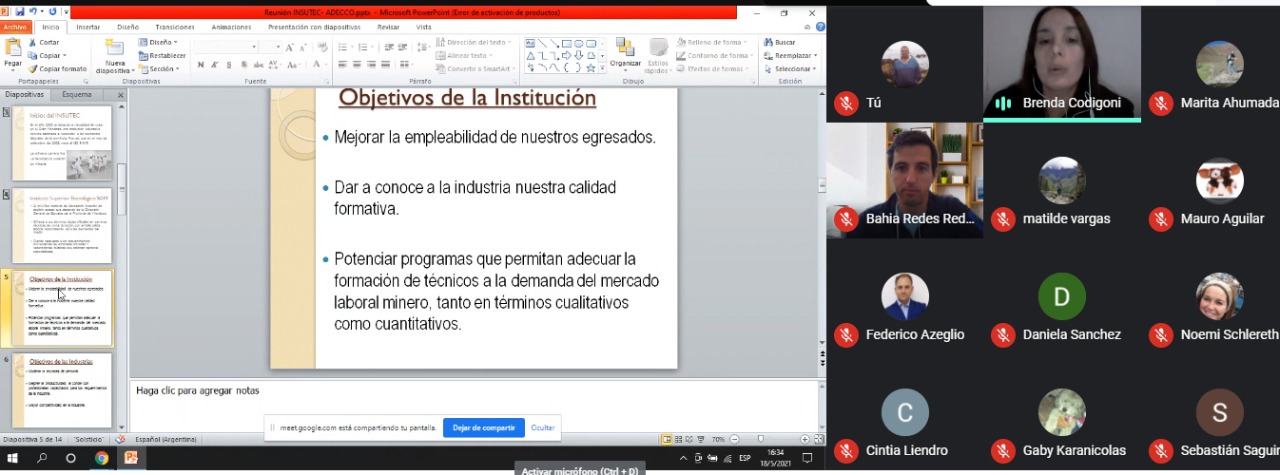Click the Buscar binoculars icon
Viewport: 1280px width, 475px height.
click(766, 42)
